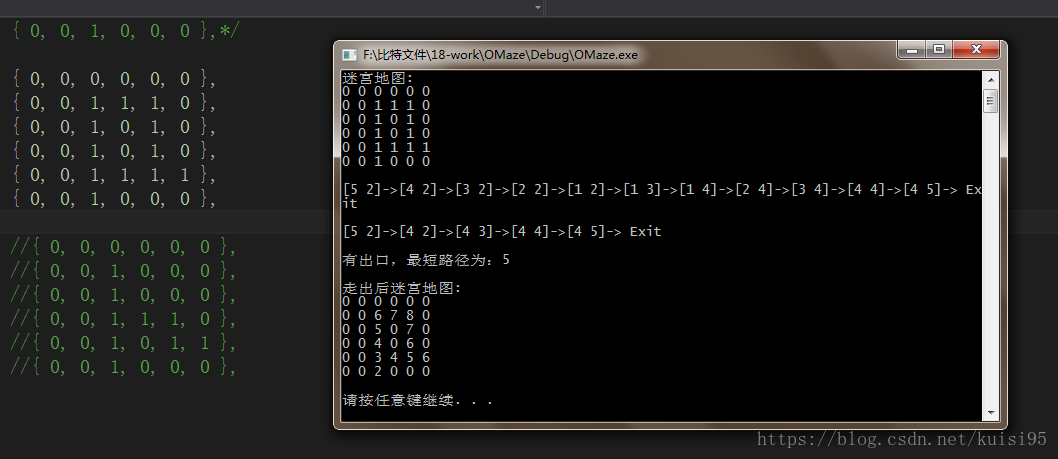Click console row '0 0 4 0 6 0'

[386, 344]
